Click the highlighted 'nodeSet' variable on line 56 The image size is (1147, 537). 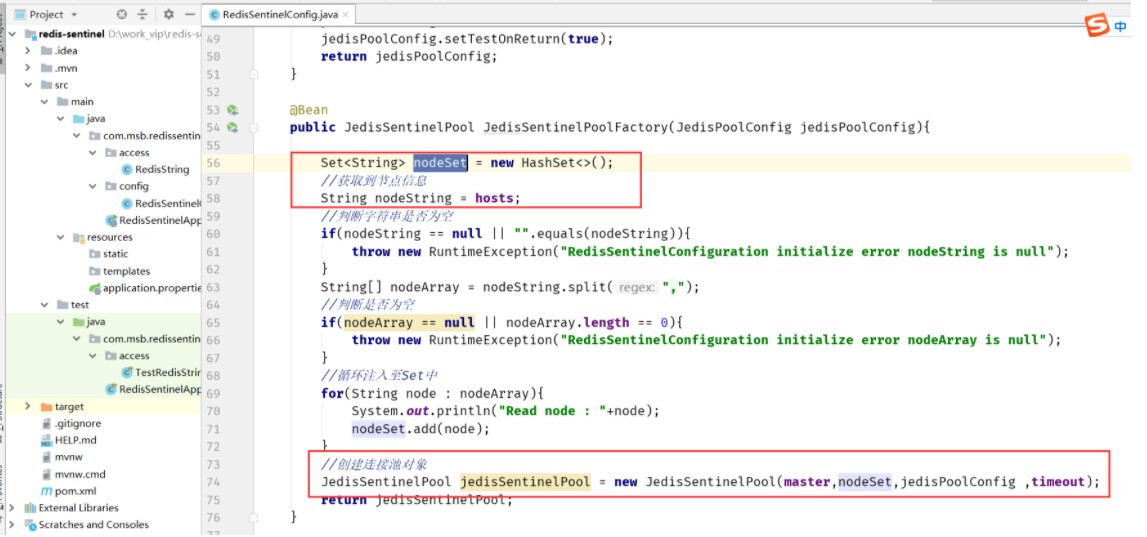pyautogui.click(x=440, y=162)
